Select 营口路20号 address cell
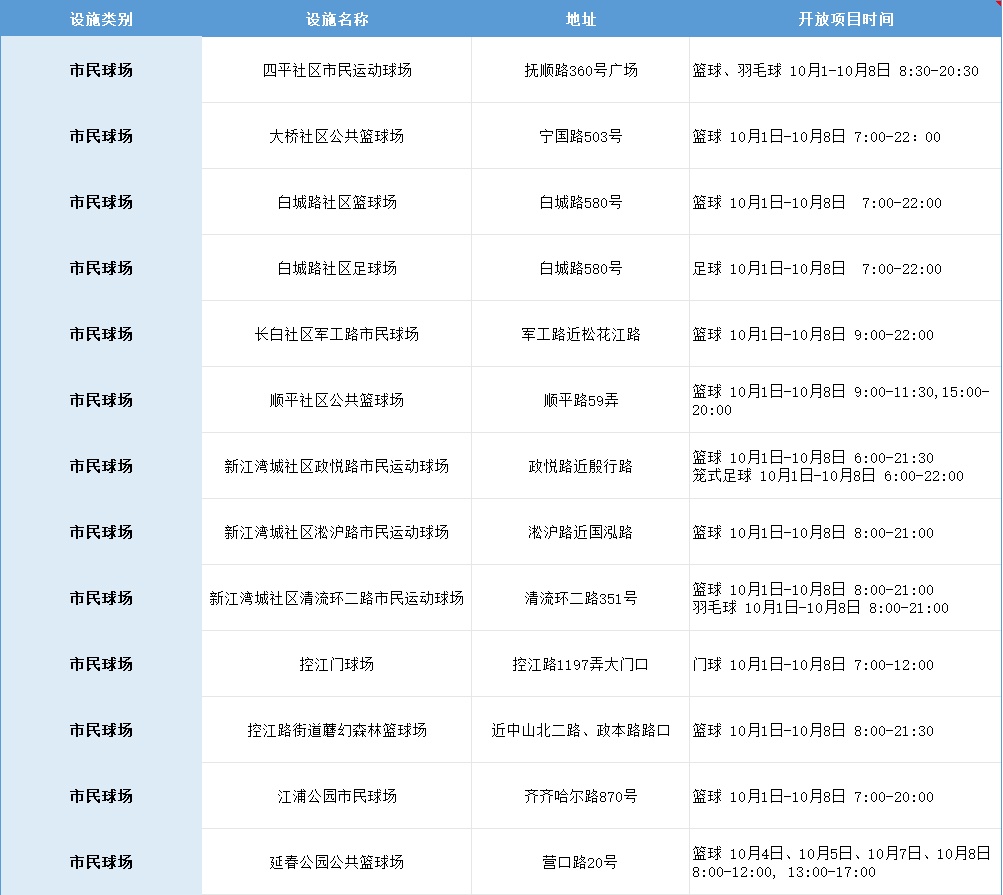This screenshot has width=1003, height=895. [x=580, y=862]
